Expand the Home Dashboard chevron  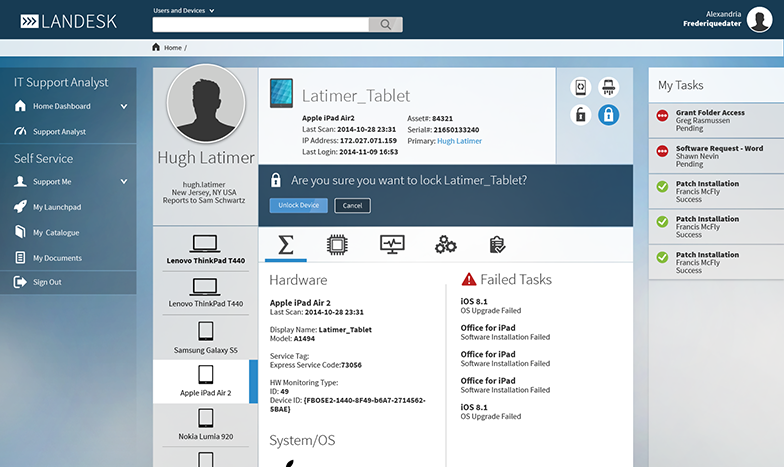[124, 106]
